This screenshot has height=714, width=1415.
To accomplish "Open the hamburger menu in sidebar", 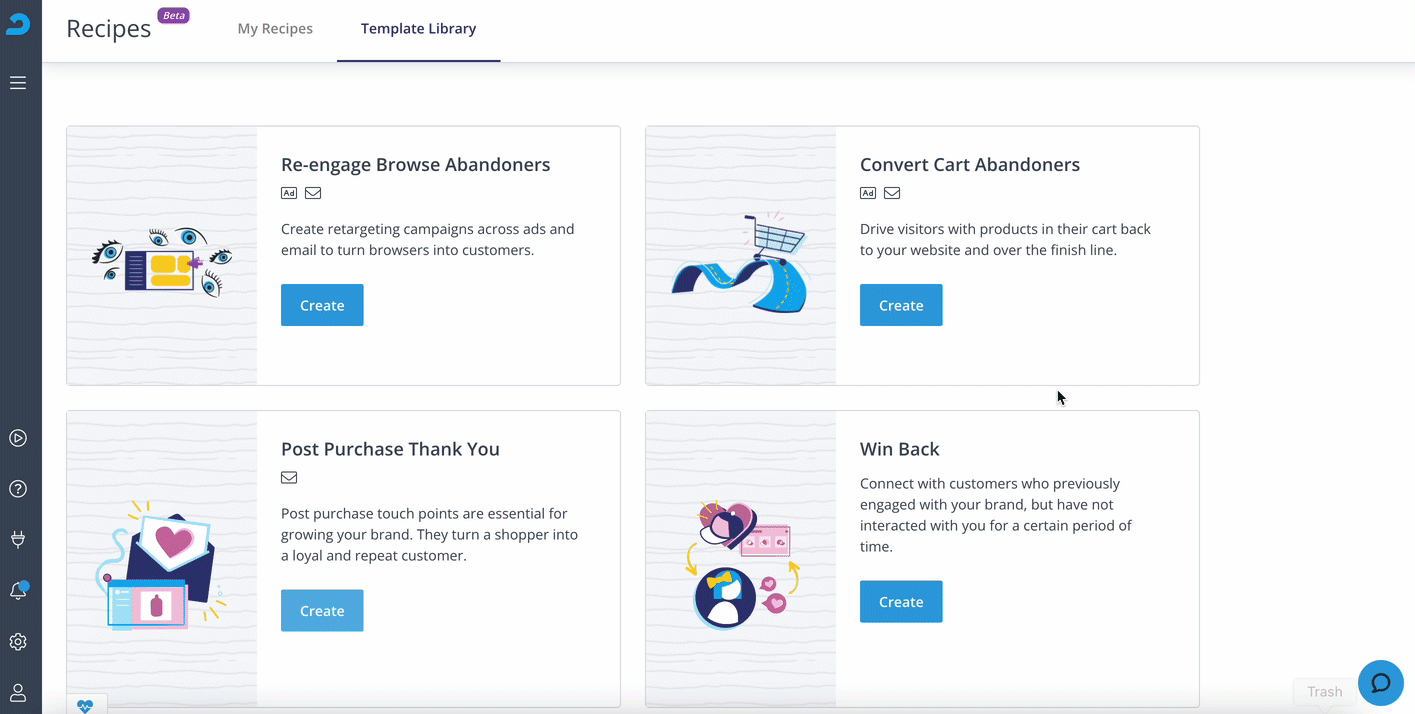I will [x=18, y=83].
